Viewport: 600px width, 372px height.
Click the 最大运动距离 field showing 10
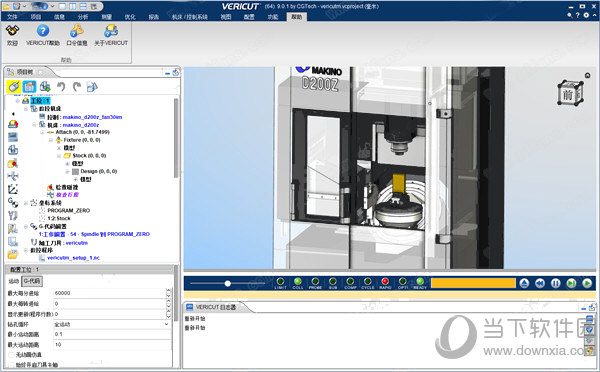click(112, 345)
